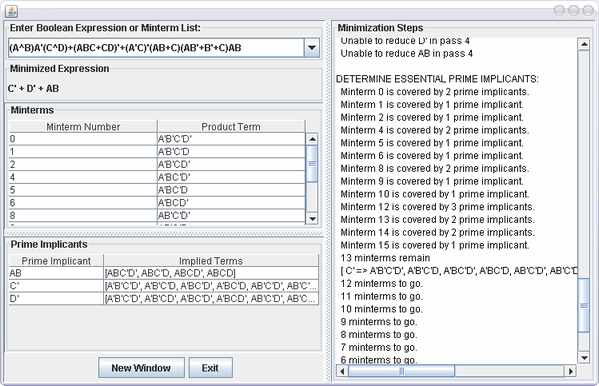
Task: Click Minimization Steps scroll down arrow
Action: click(x=584, y=357)
